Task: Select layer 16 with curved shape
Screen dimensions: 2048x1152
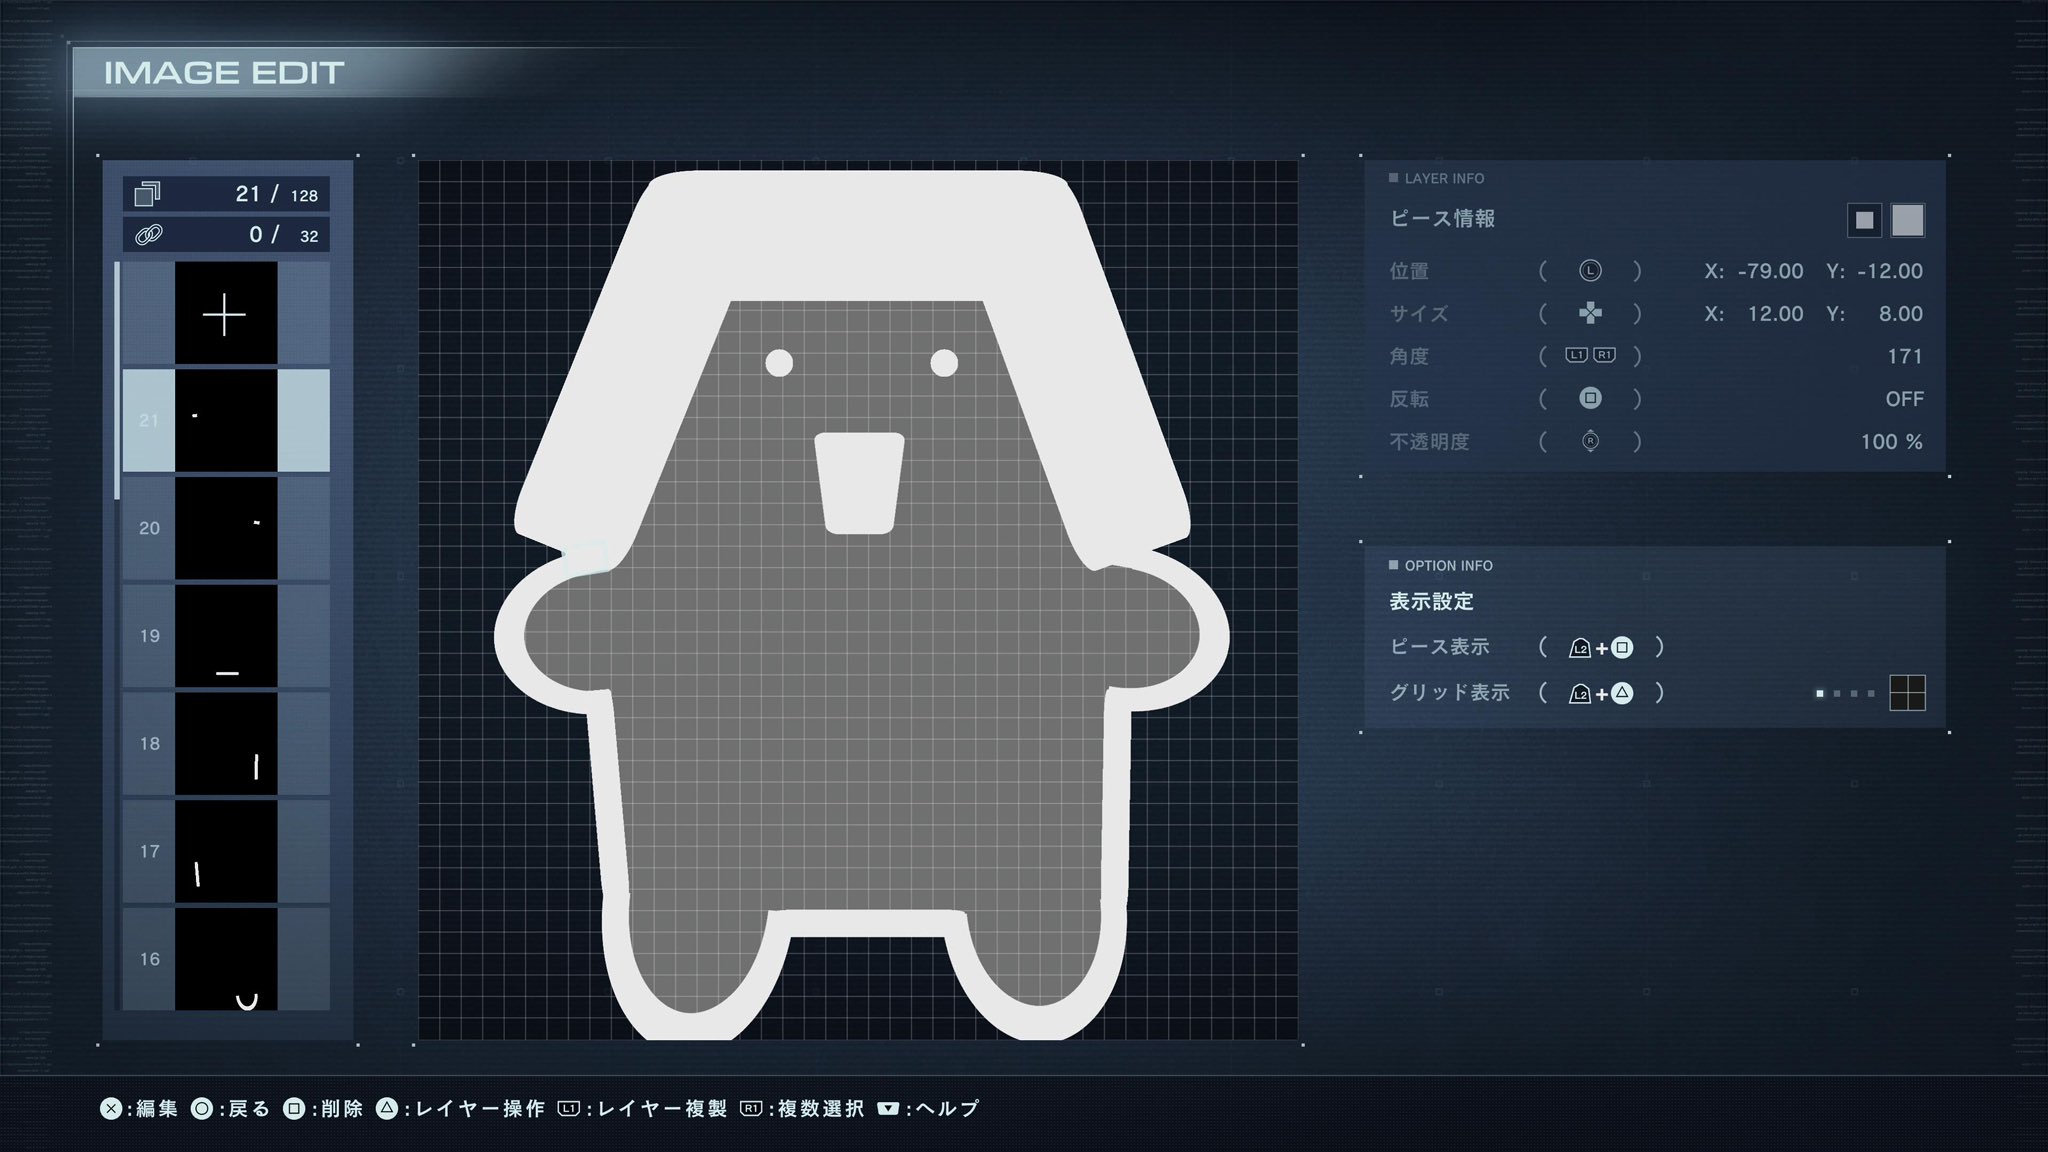Action: click(x=225, y=958)
